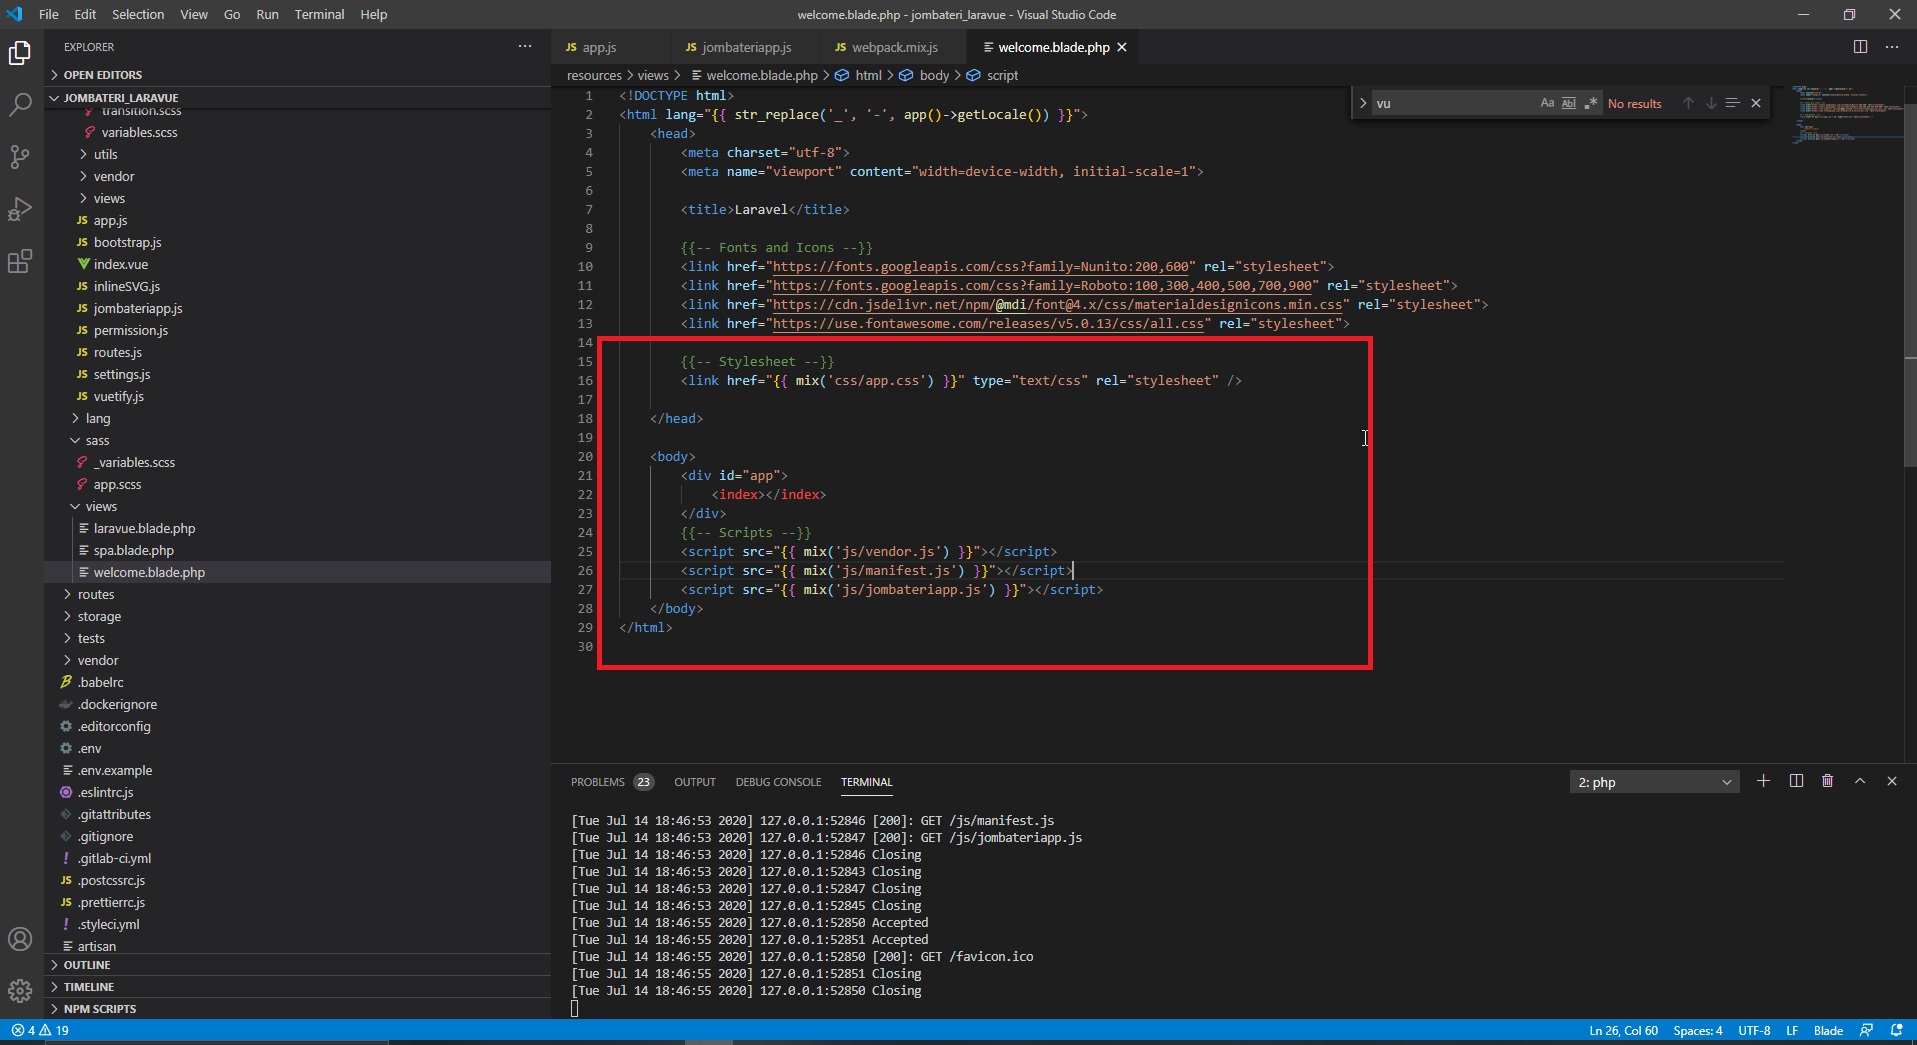Add a new terminal with the plus icon
The width and height of the screenshot is (1917, 1045).
click(x=1763, y=781)
